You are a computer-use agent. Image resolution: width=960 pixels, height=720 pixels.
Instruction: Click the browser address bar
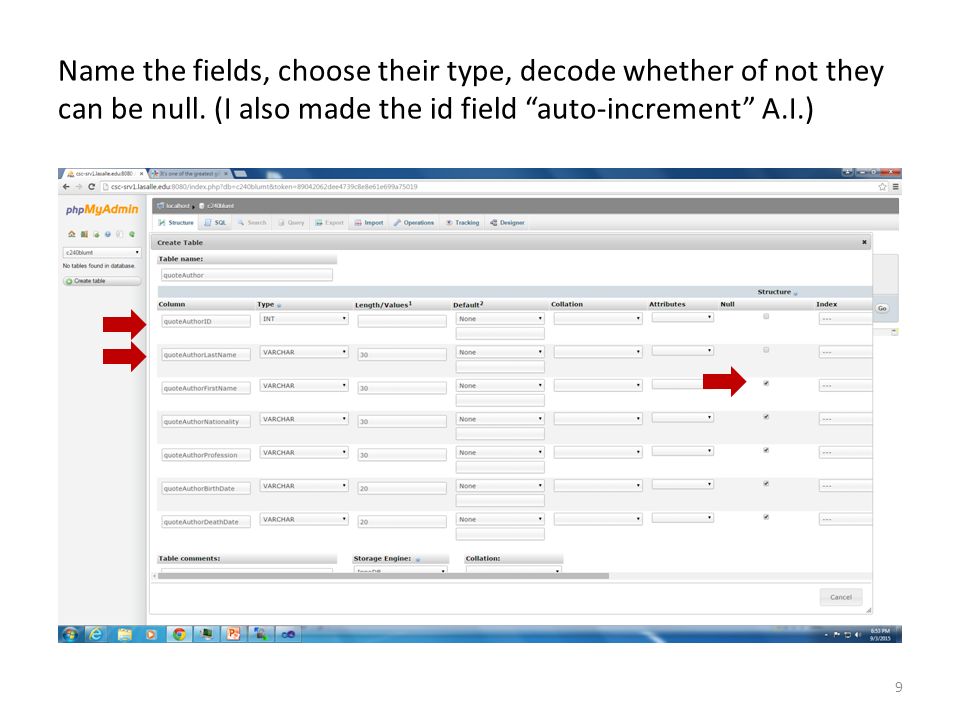(x=487, y=187)
